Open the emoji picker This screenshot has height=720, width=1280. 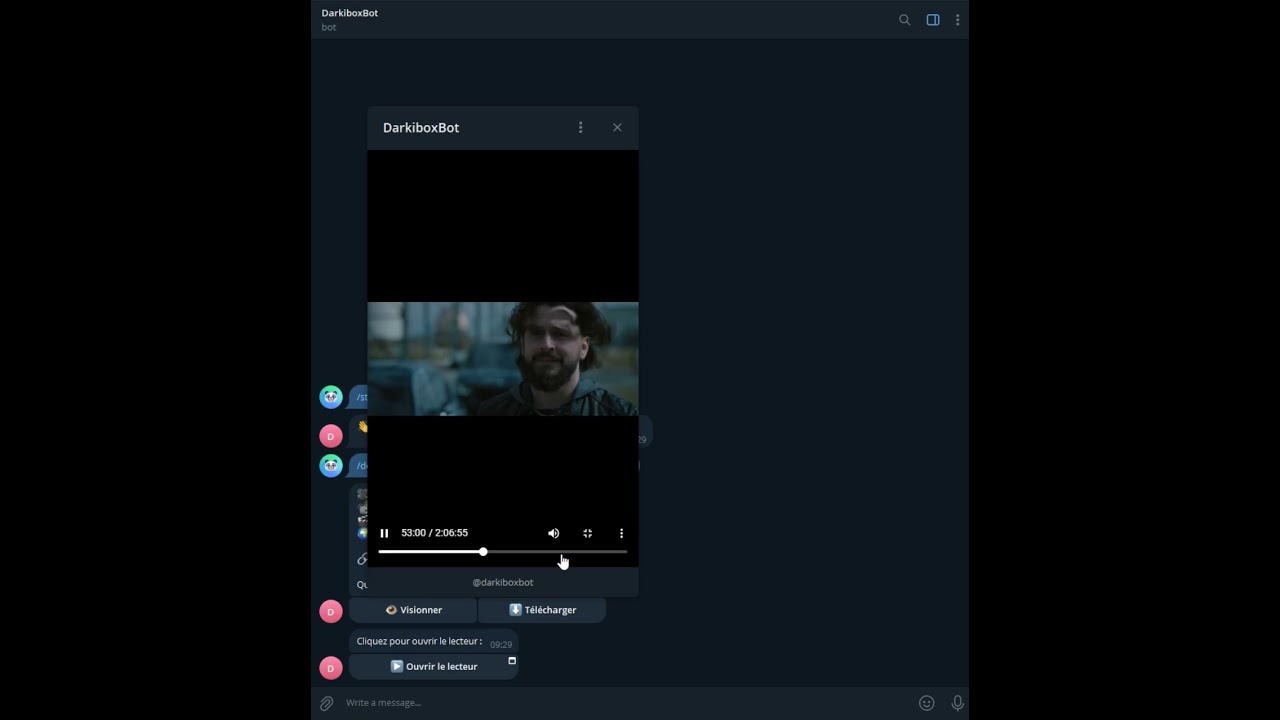(927, 703)
